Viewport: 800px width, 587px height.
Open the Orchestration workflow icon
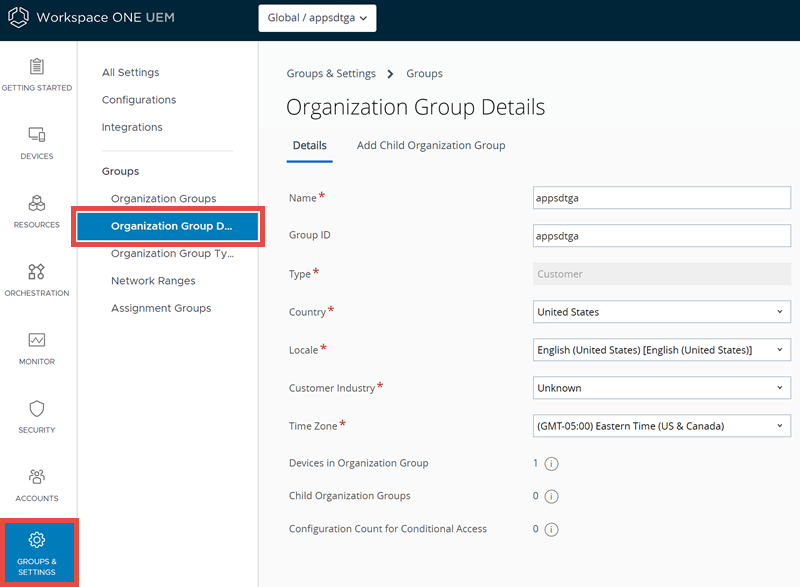(x=37, y=271)
